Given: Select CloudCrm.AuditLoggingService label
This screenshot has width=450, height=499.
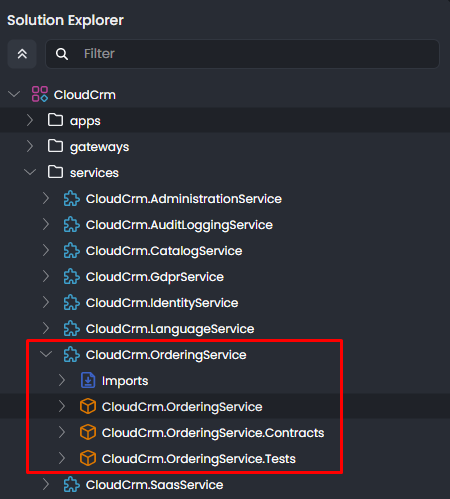Looking at the screenshot, I should (x=179, y=225).
